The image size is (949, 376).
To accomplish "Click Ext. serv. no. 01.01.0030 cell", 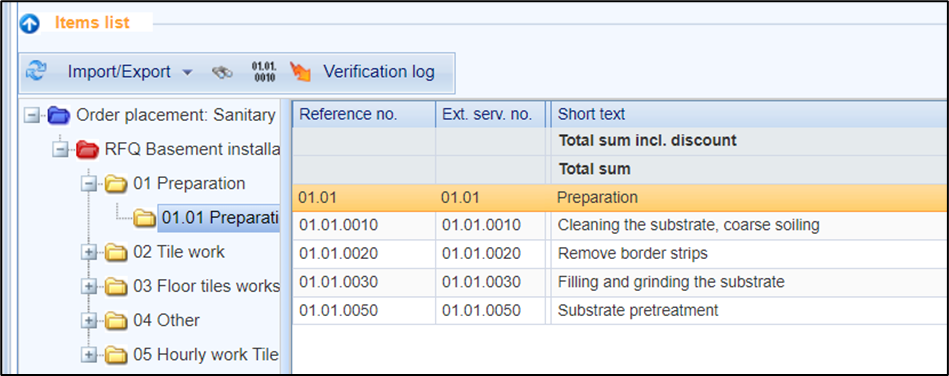I will click(x=490, y=282).
